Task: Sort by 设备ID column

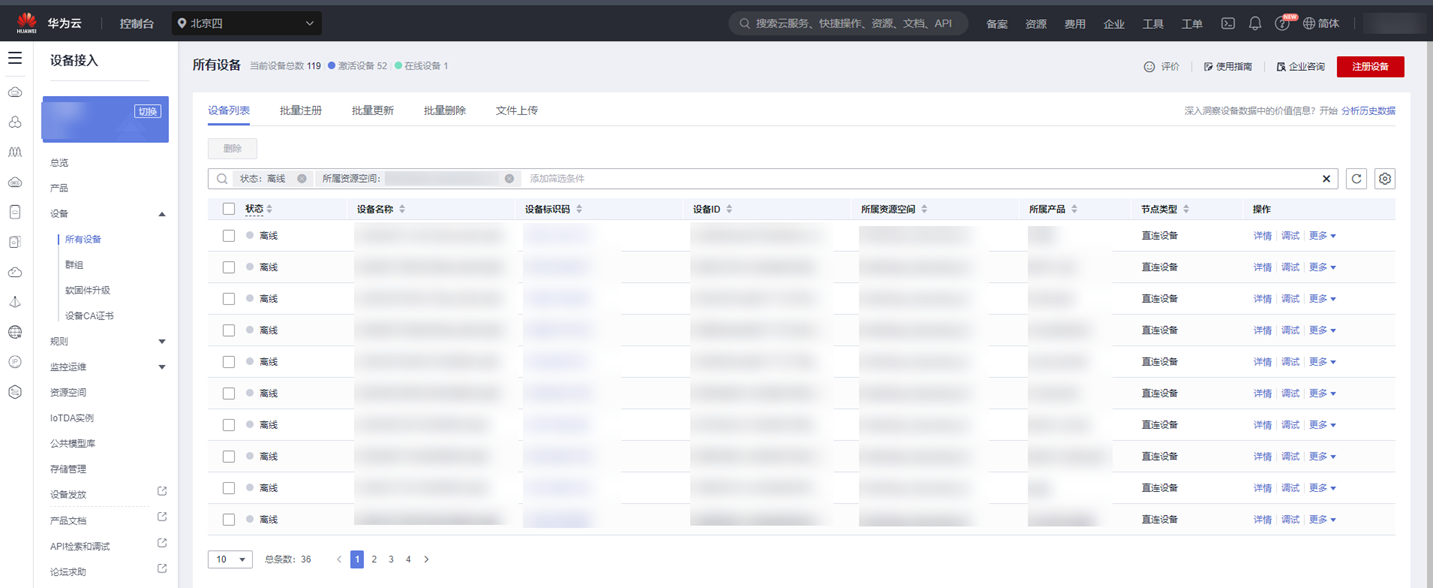Action: (729, 209)
